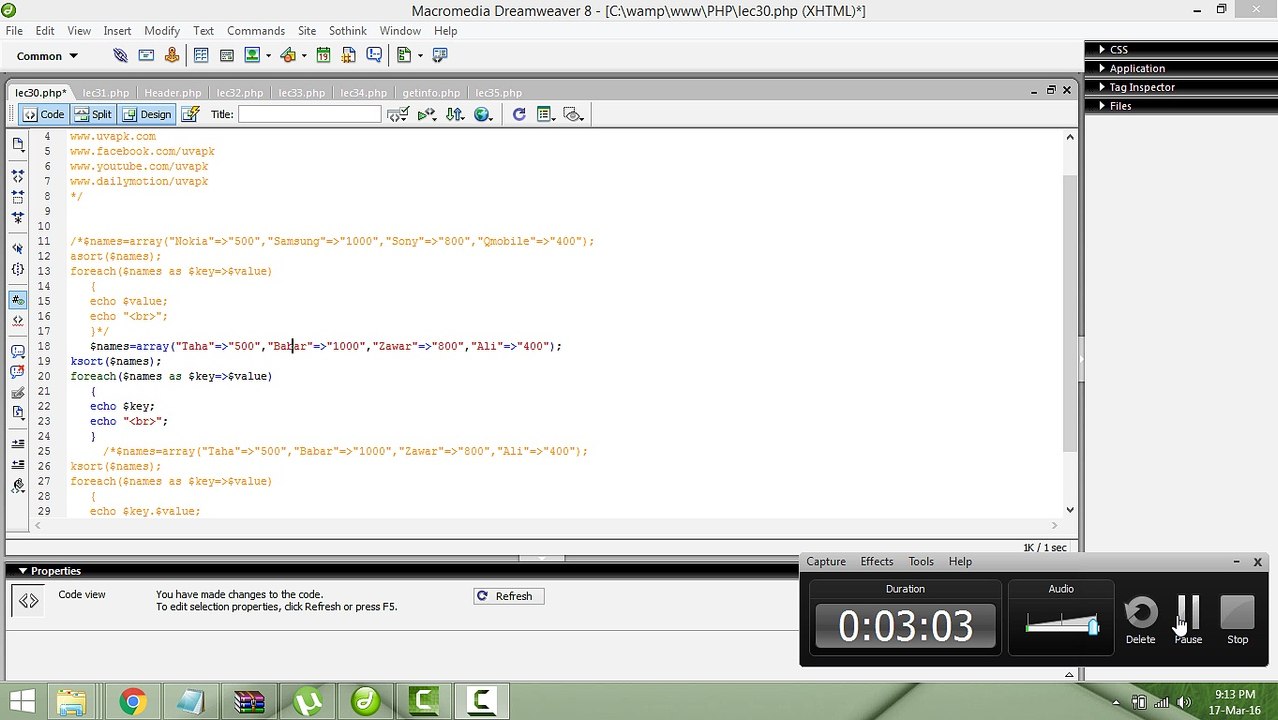Open the Validate Markup menu
The width and height of the screenshot is (1278, 720).
427,114
